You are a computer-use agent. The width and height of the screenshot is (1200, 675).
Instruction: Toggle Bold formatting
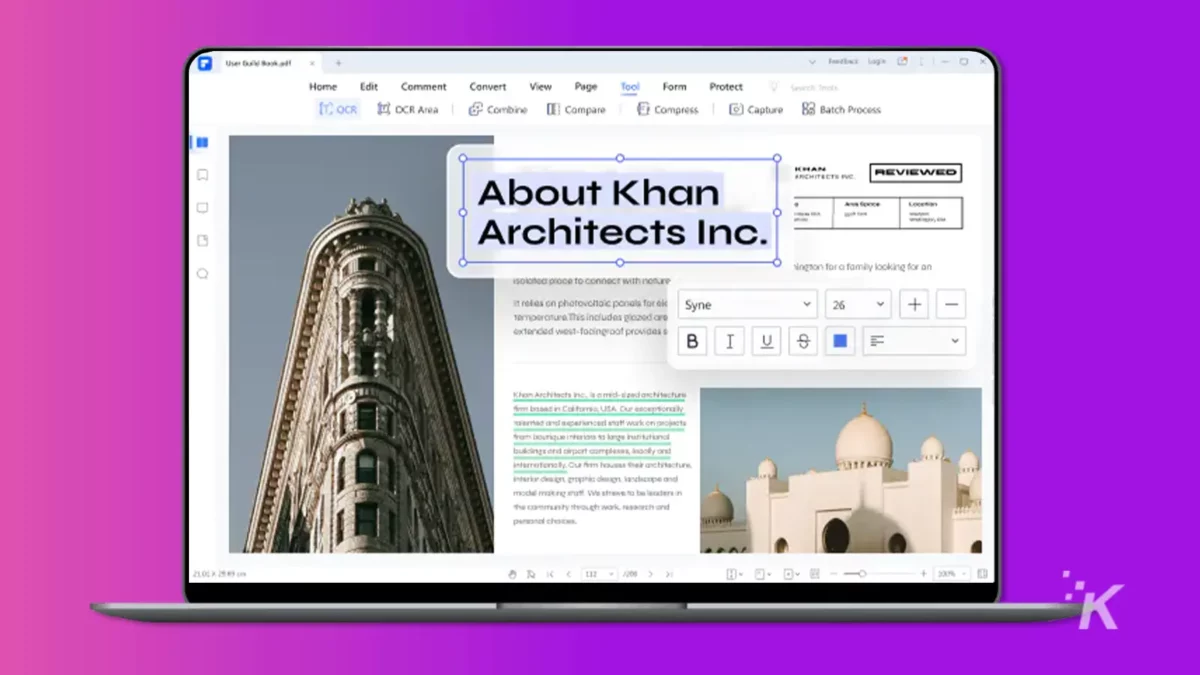click(x=692, y=341)
